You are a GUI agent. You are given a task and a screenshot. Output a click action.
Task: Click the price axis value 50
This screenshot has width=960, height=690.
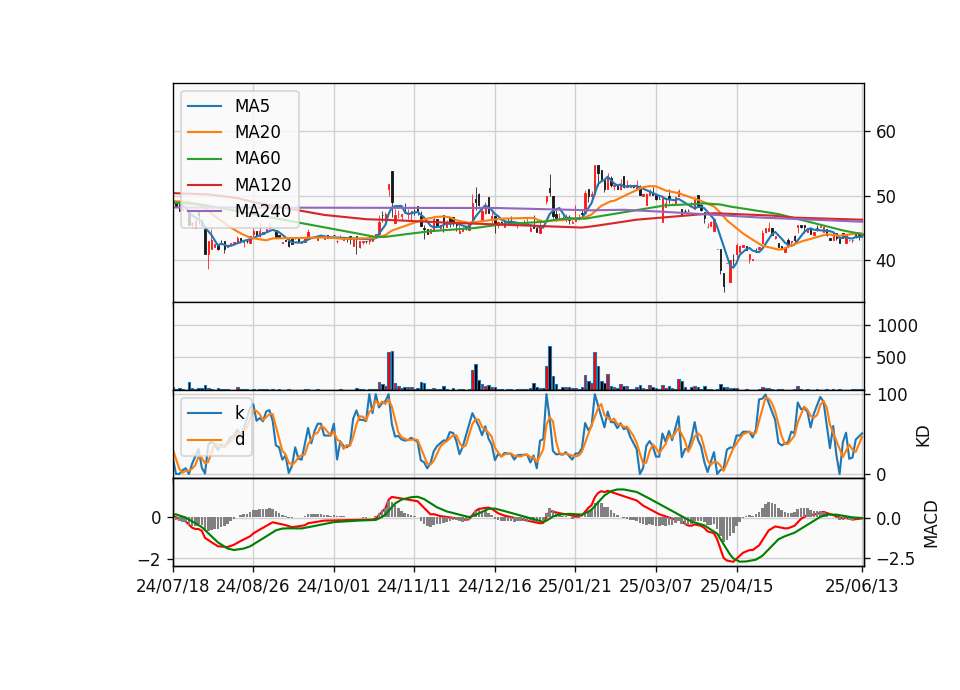[886, 197]
